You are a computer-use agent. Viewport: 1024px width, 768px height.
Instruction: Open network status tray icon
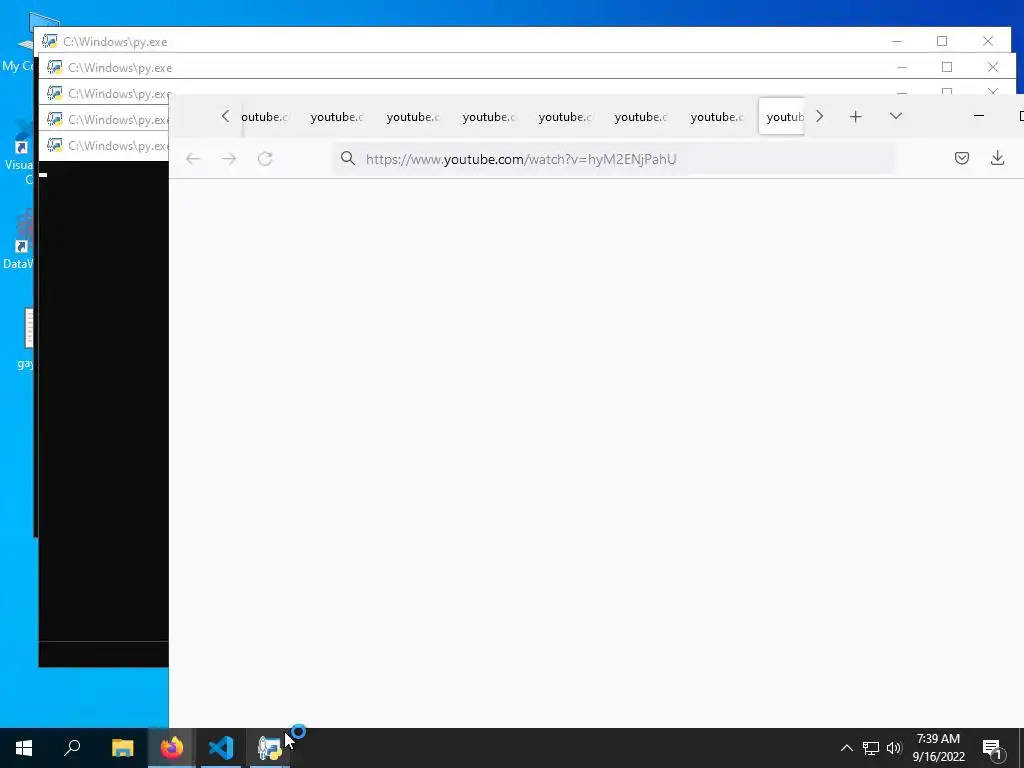[x=871, y=748]
